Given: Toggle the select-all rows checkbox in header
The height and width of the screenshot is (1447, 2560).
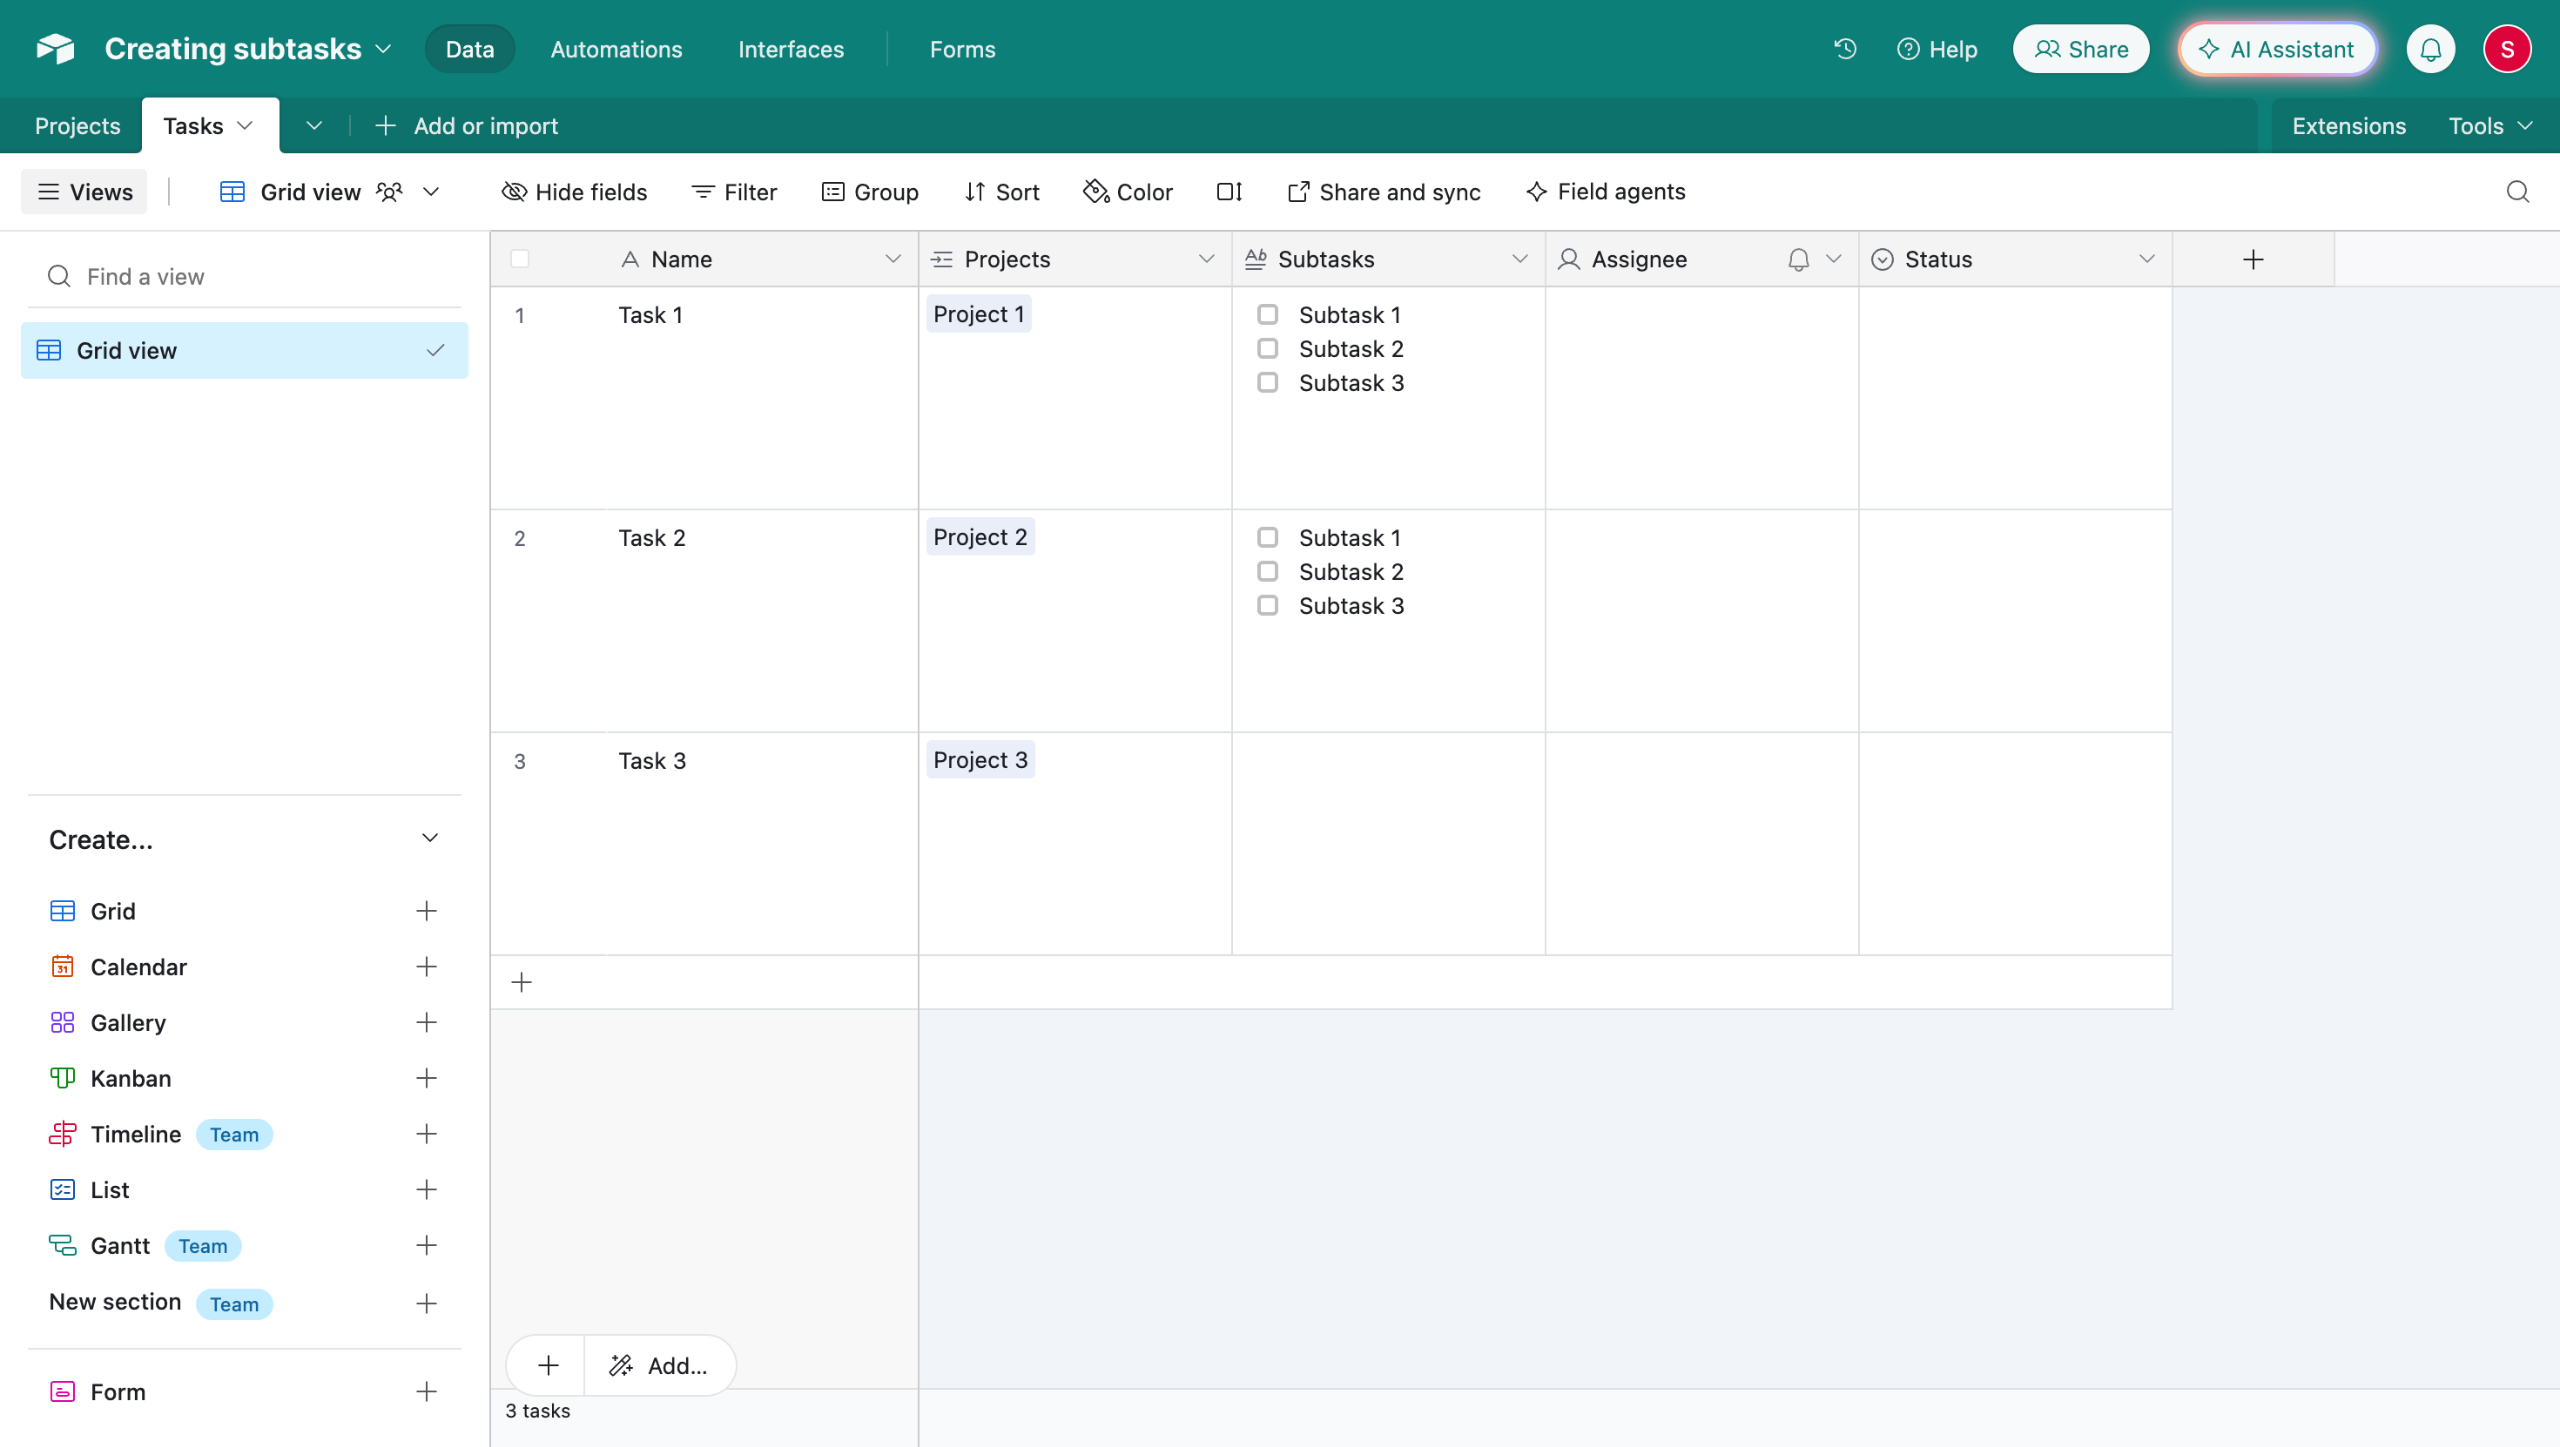Looking at the screenshot, I should tap(520, 260).
